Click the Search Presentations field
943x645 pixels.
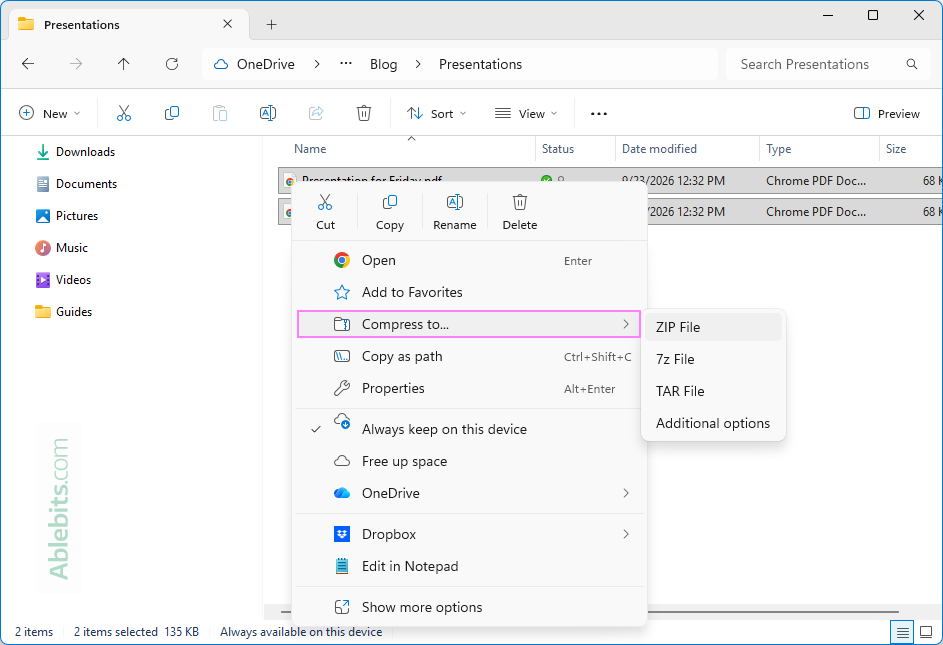click(830, 64)
